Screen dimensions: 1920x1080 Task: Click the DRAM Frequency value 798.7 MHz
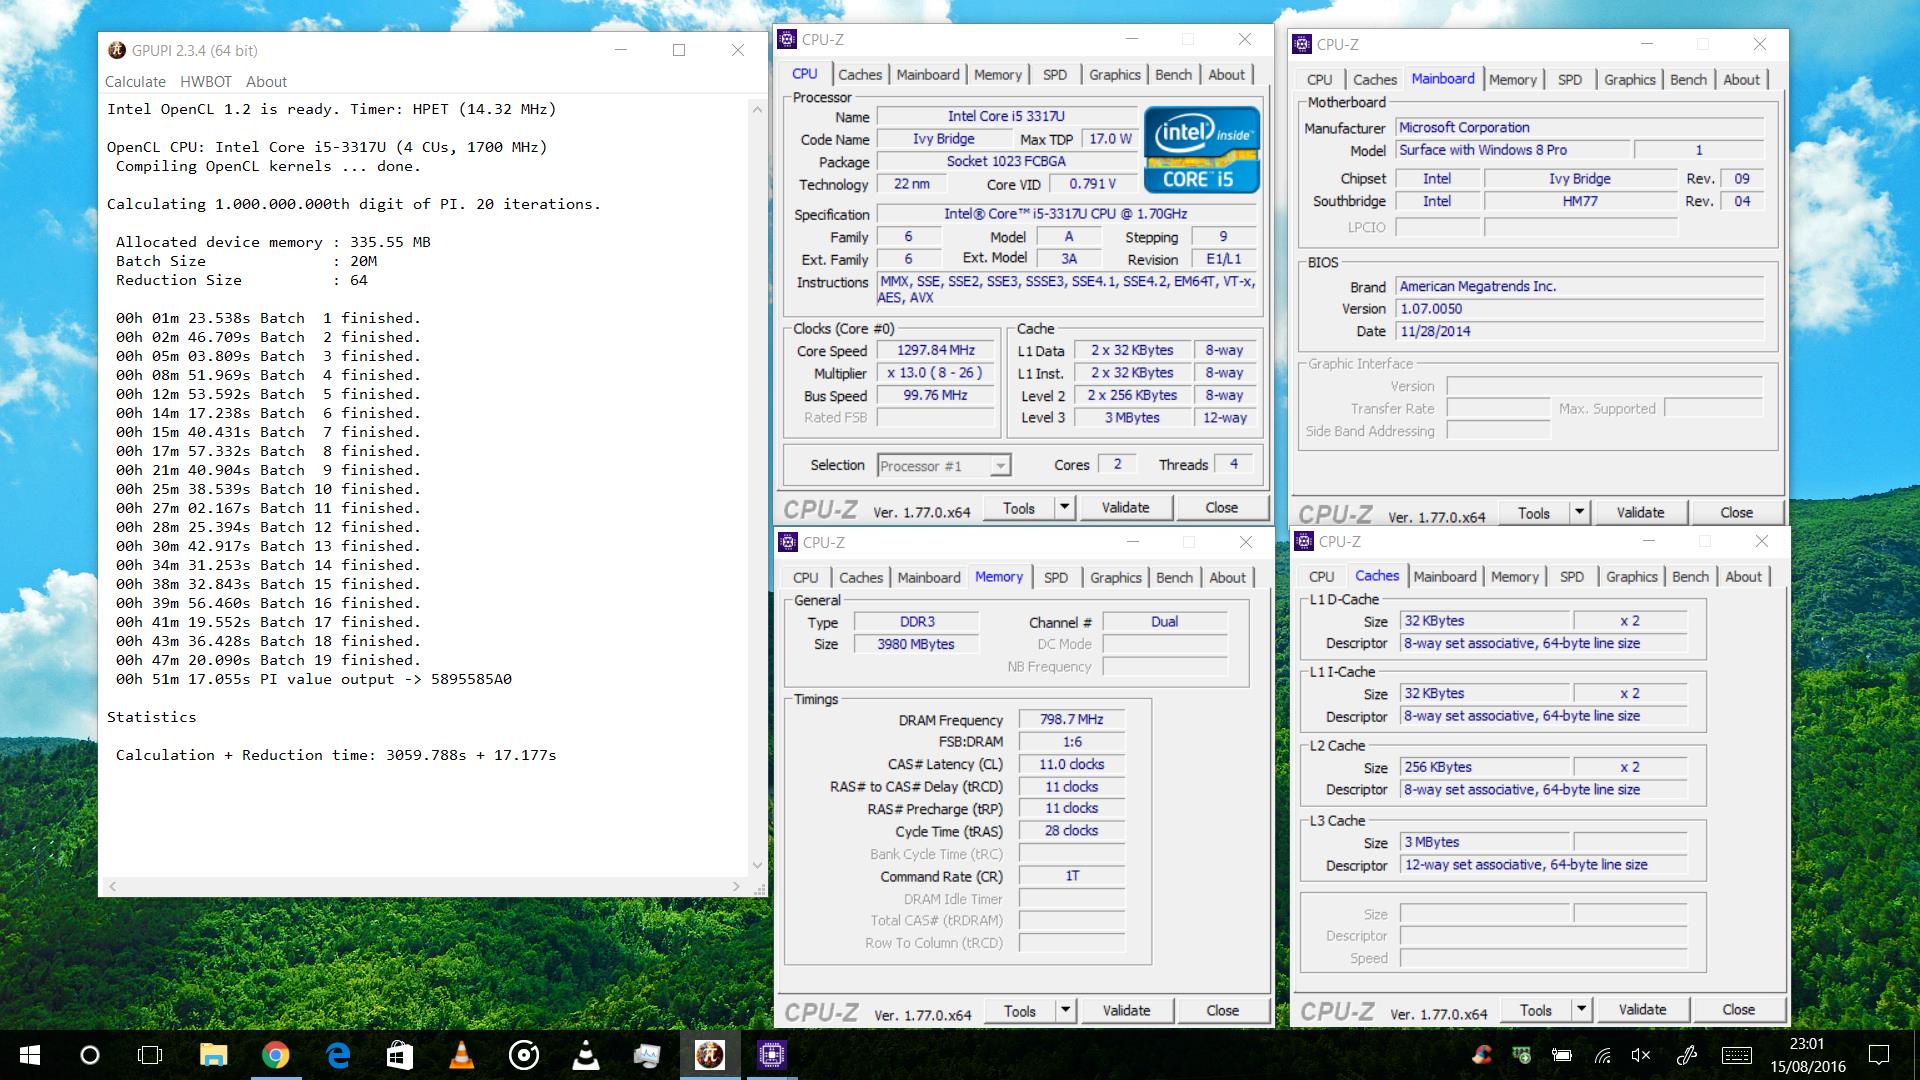click(x=1071, y=719)
